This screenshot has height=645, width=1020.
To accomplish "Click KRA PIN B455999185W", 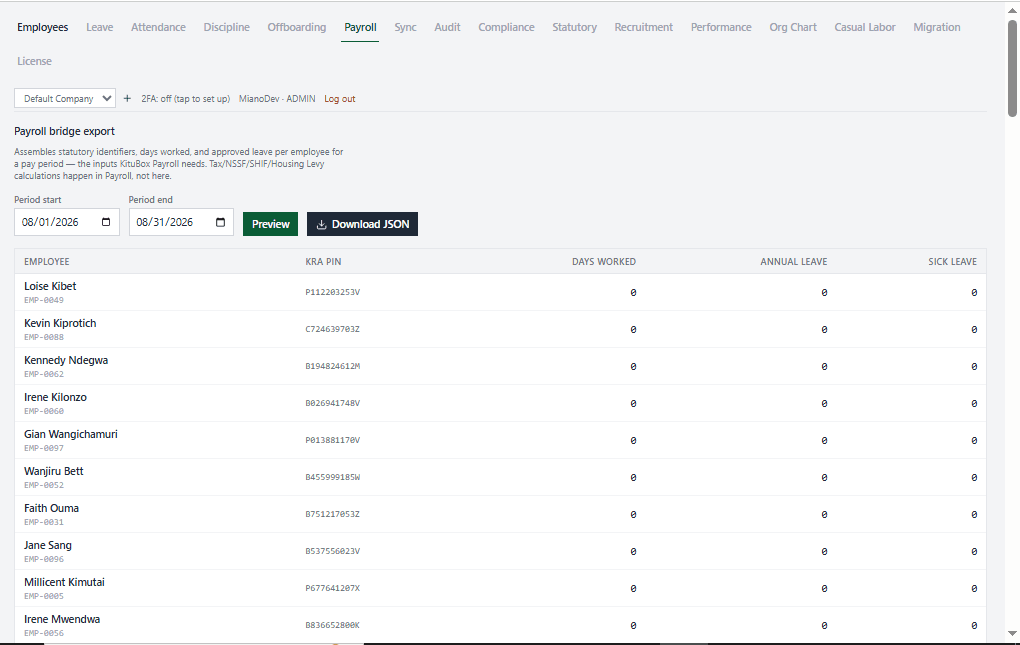I will click(x=332, y=477).
